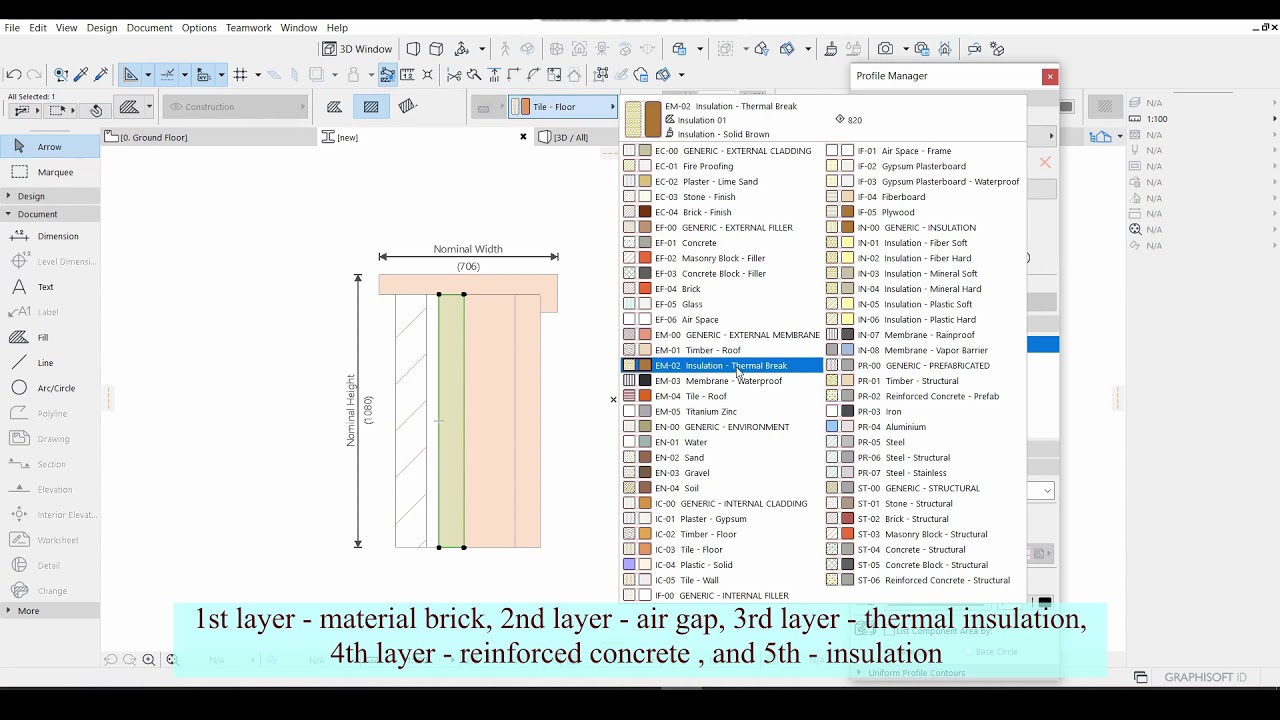Select the Polyline tool
1280x720 pixels.
pos(50,413)
